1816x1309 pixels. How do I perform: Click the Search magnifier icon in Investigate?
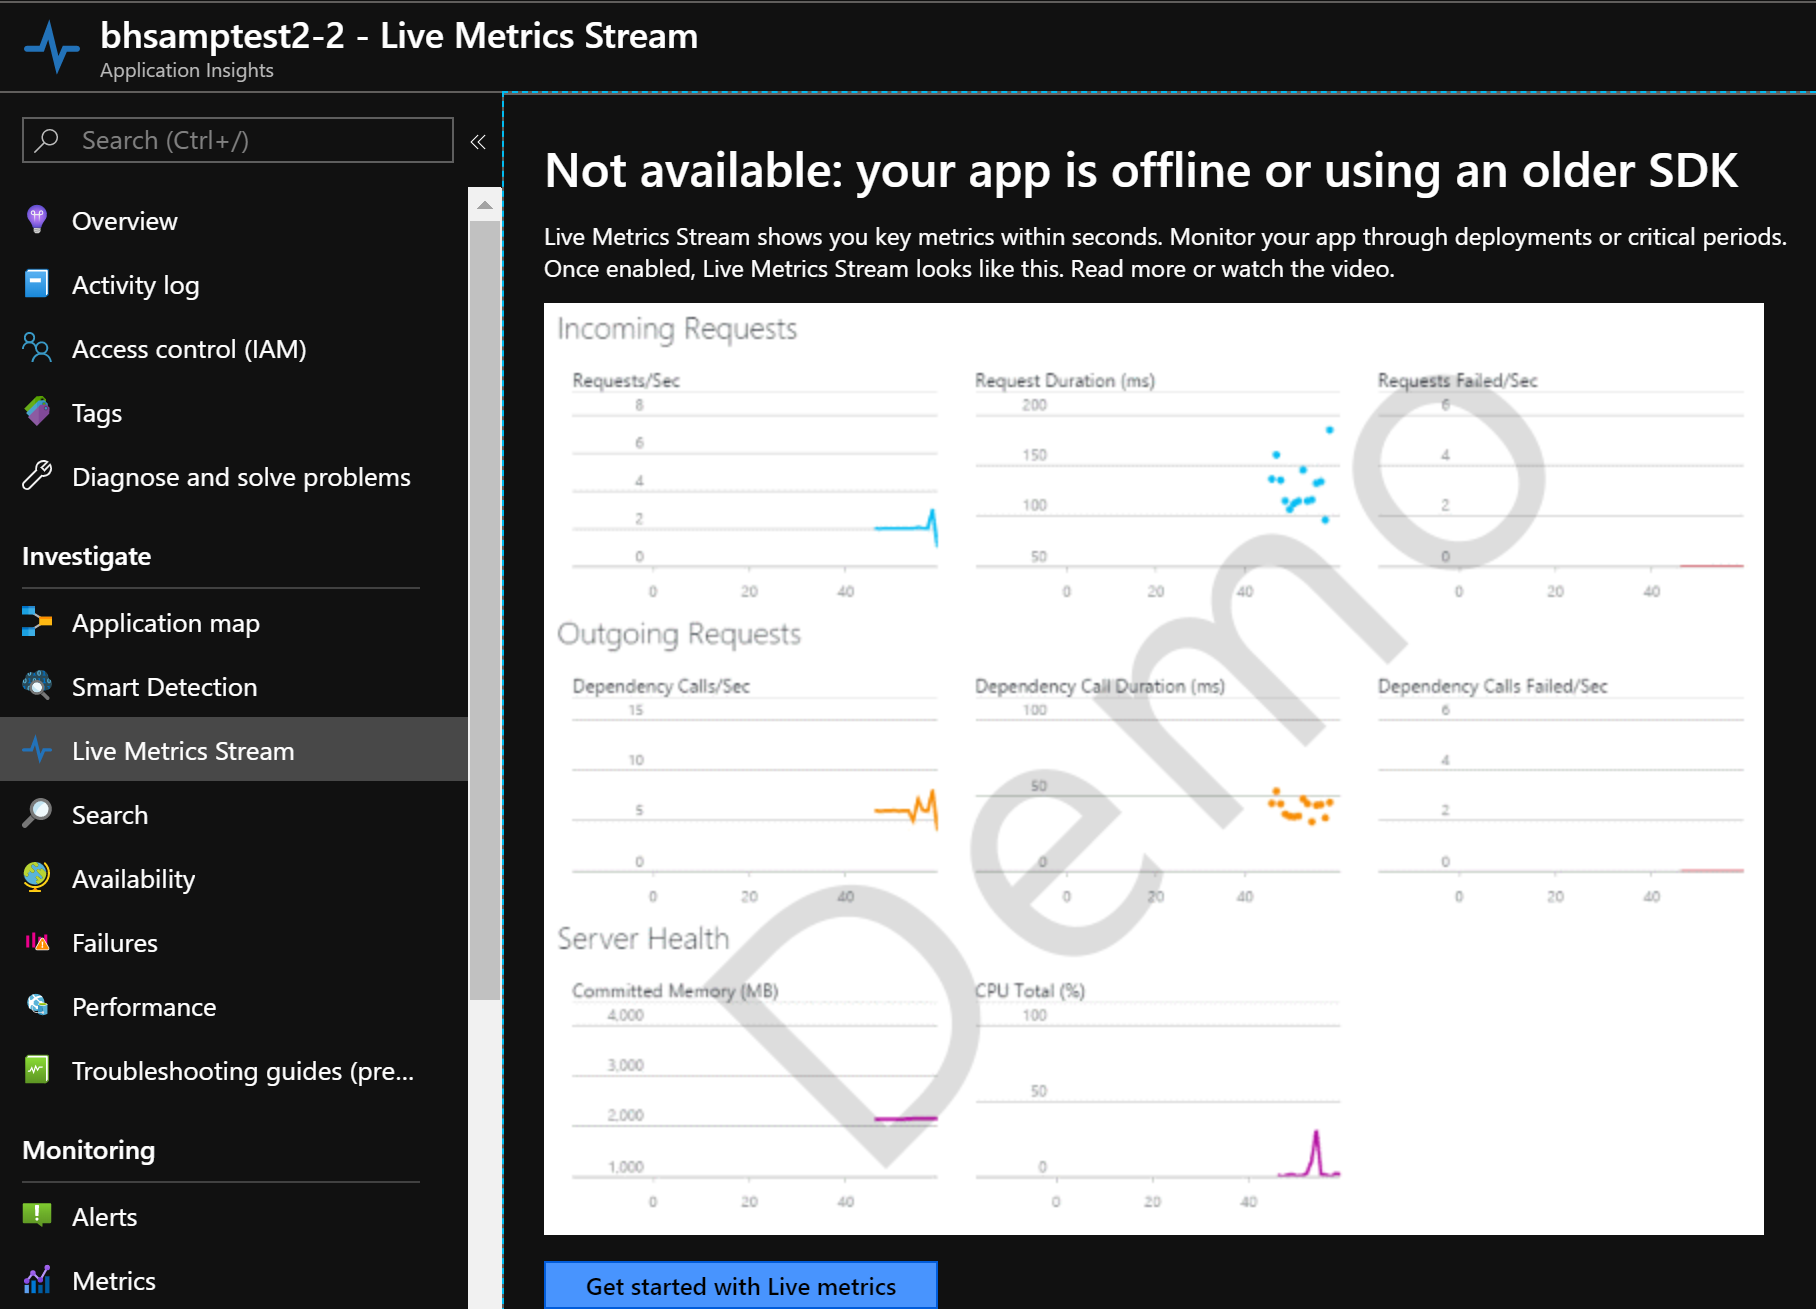coord(37,814)
